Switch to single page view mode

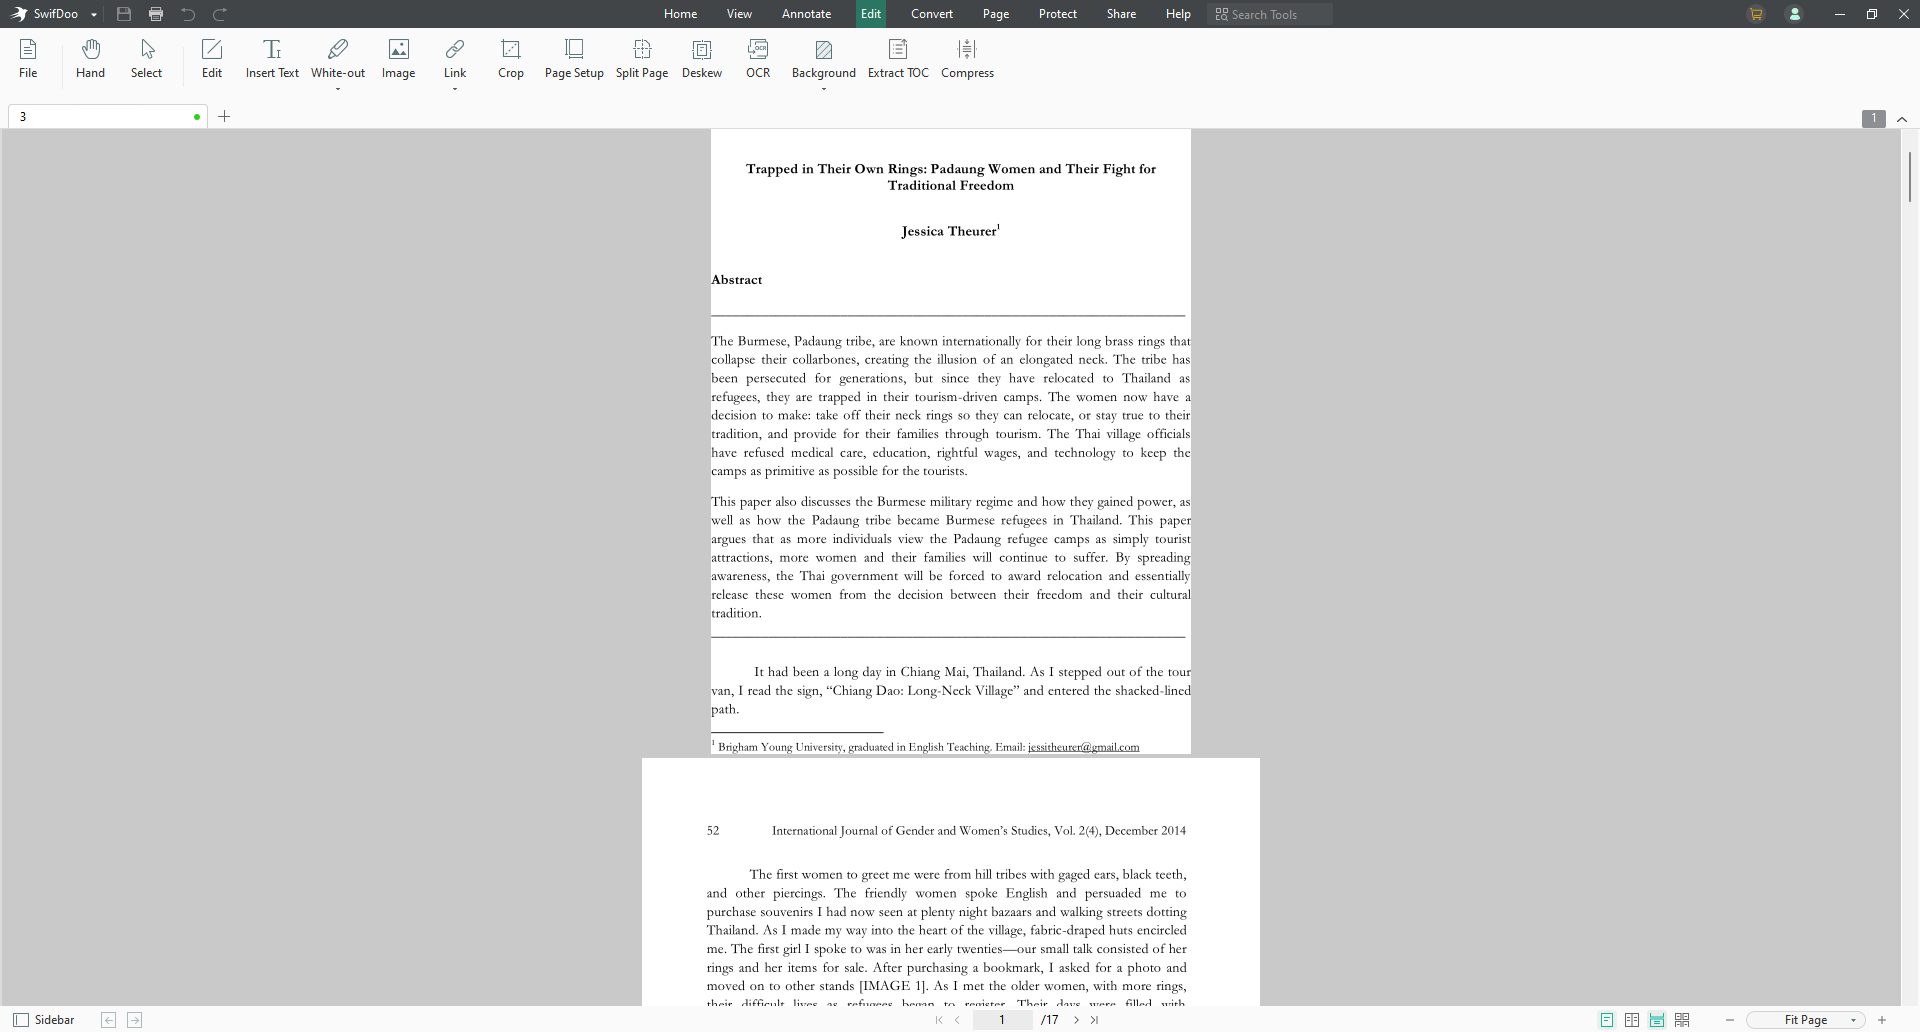1607,1020
